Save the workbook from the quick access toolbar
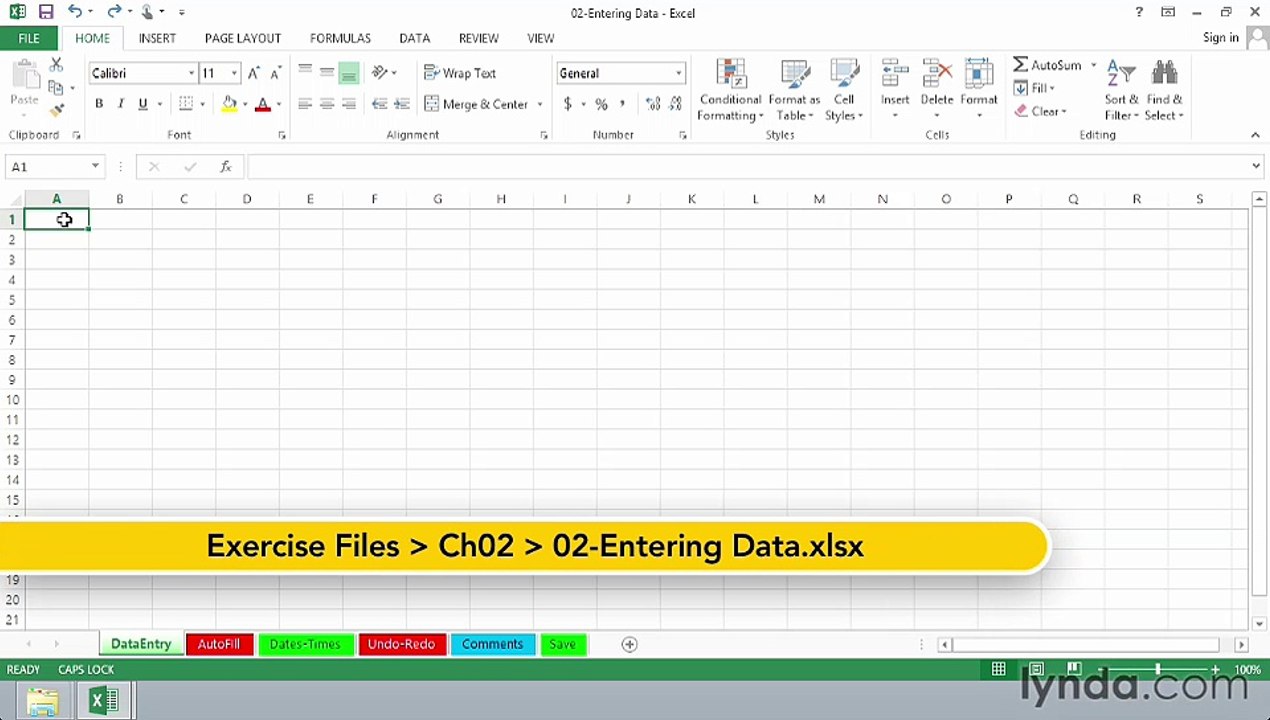 (x=46, y=12)
